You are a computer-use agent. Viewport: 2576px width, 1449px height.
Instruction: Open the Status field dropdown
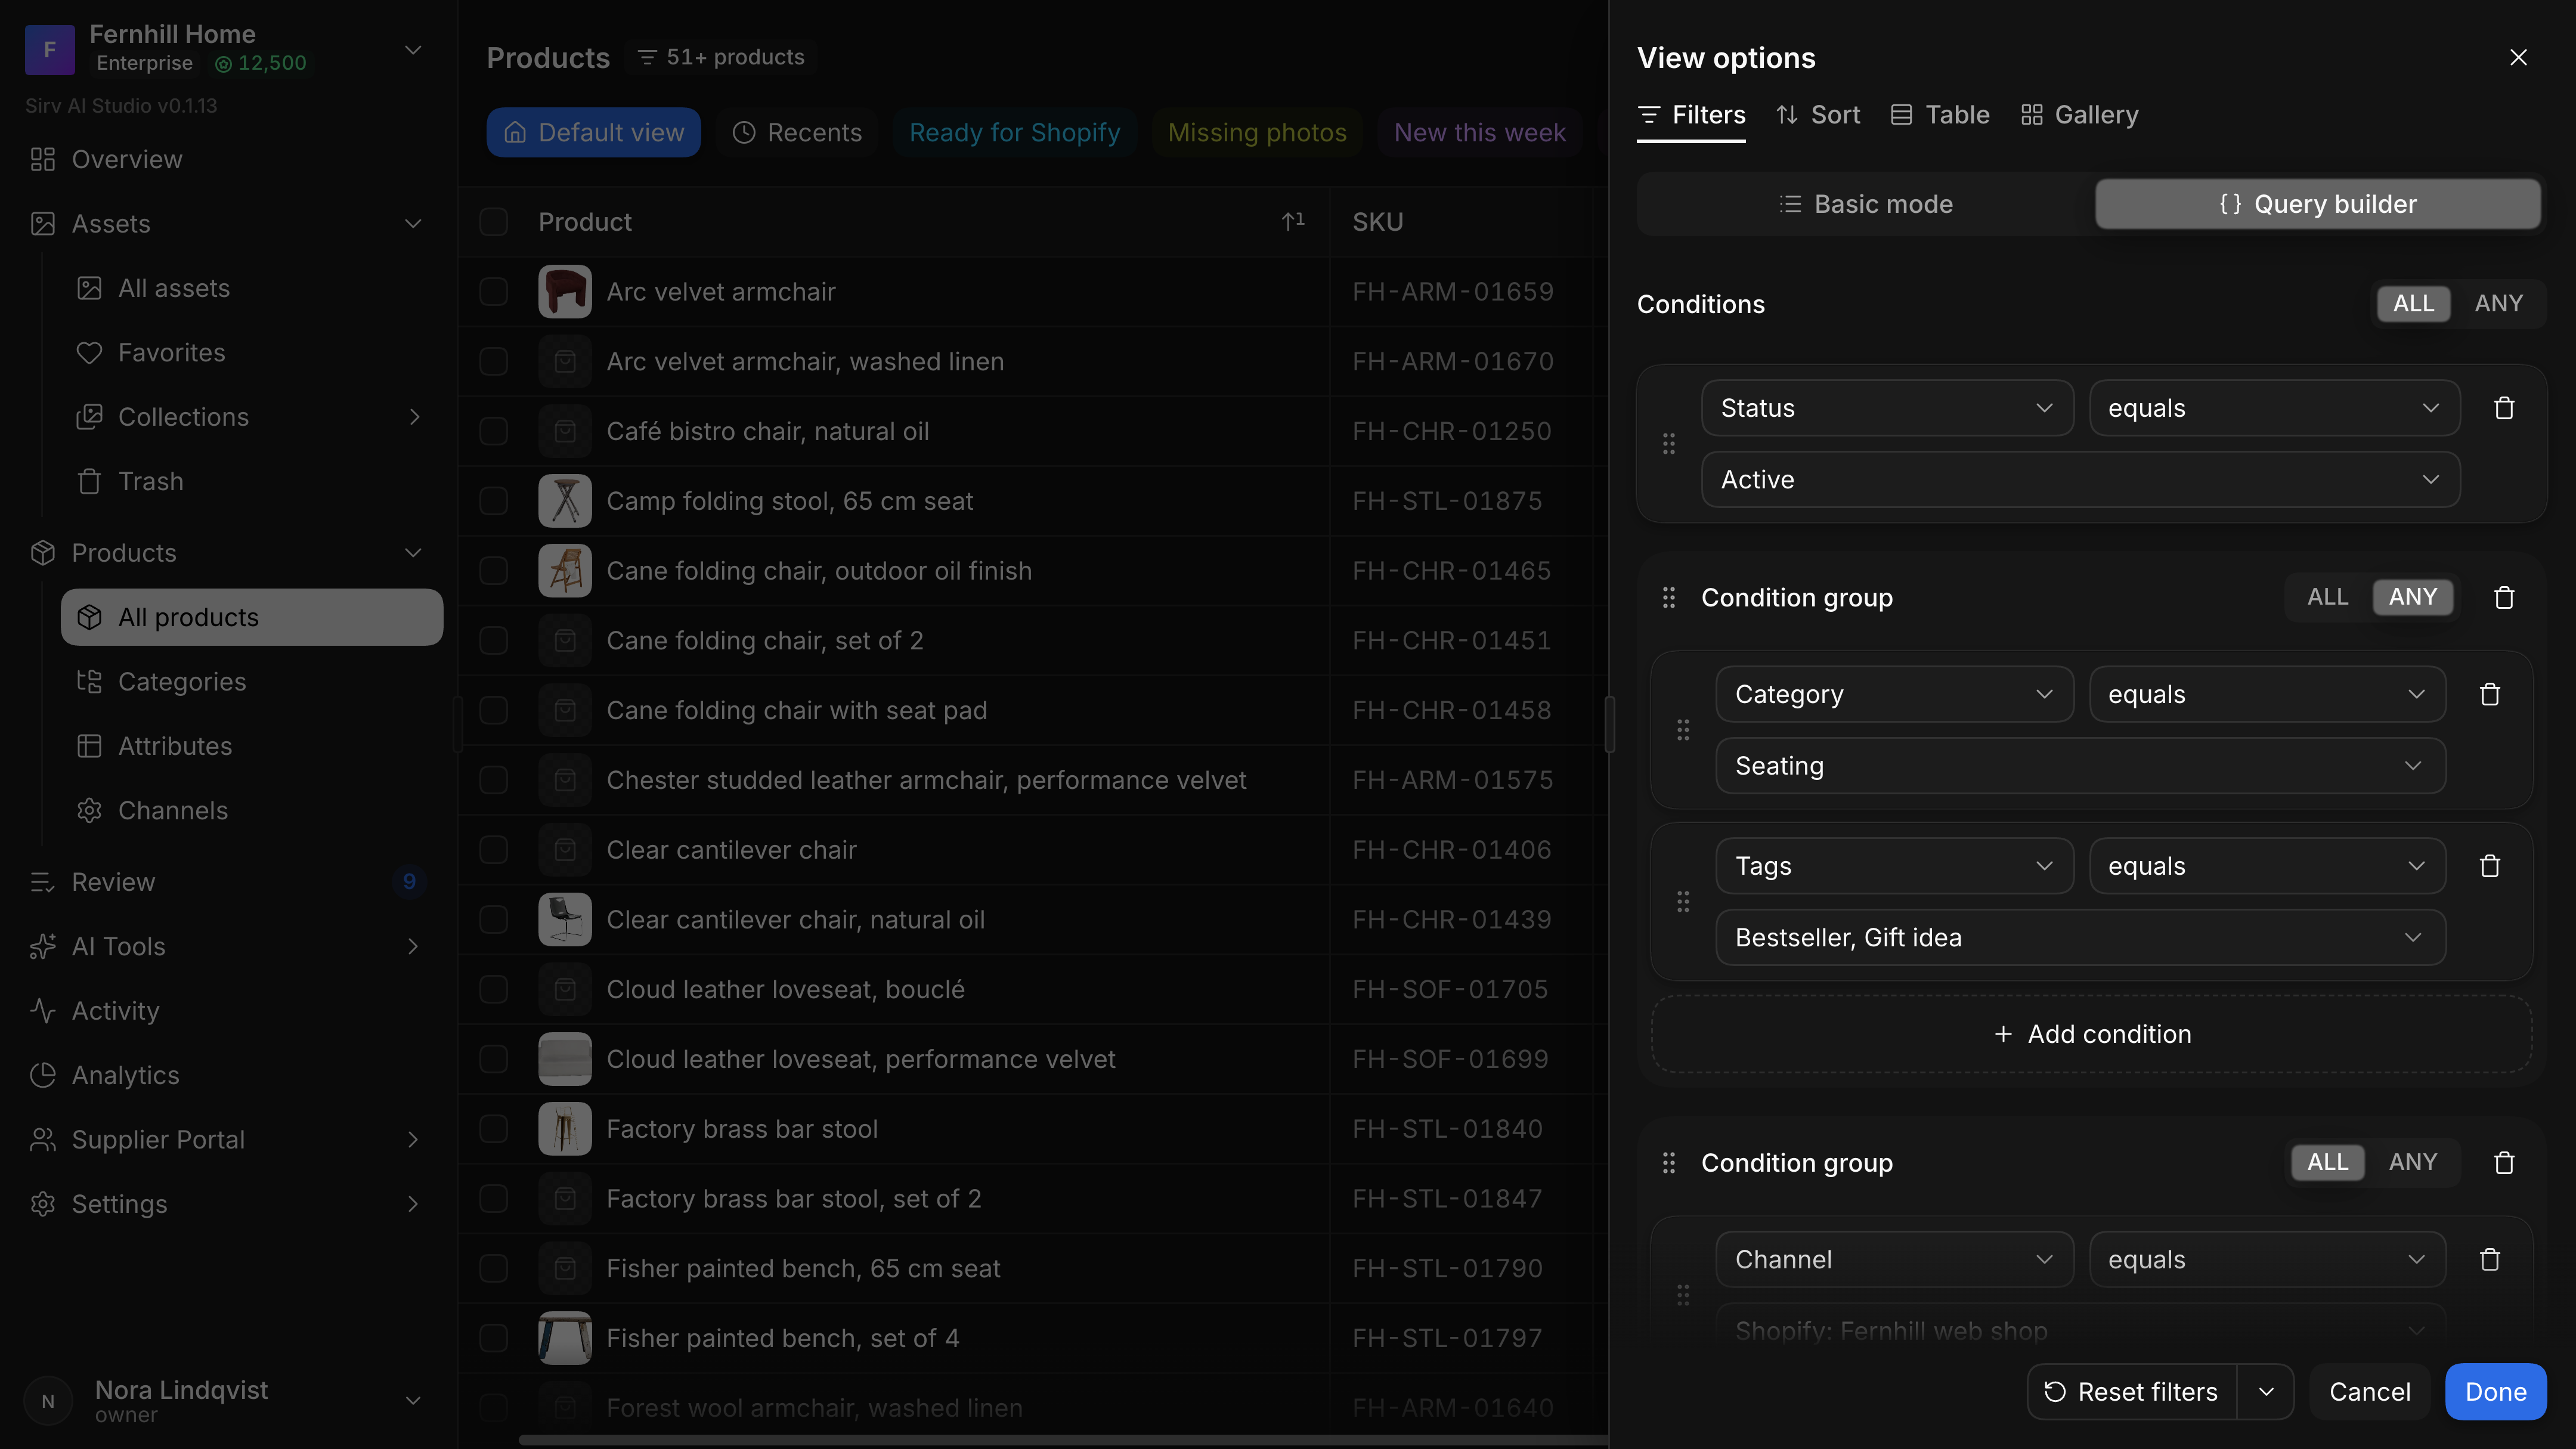pyautogui.click(x=1887, y=408)
